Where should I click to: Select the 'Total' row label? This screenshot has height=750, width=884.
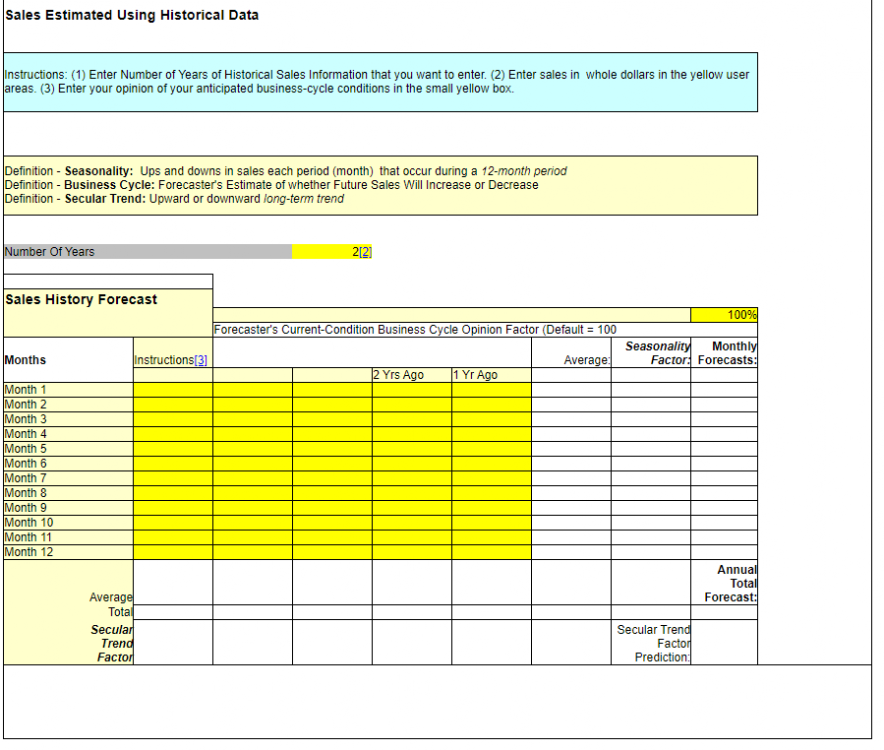coord(121,612)
